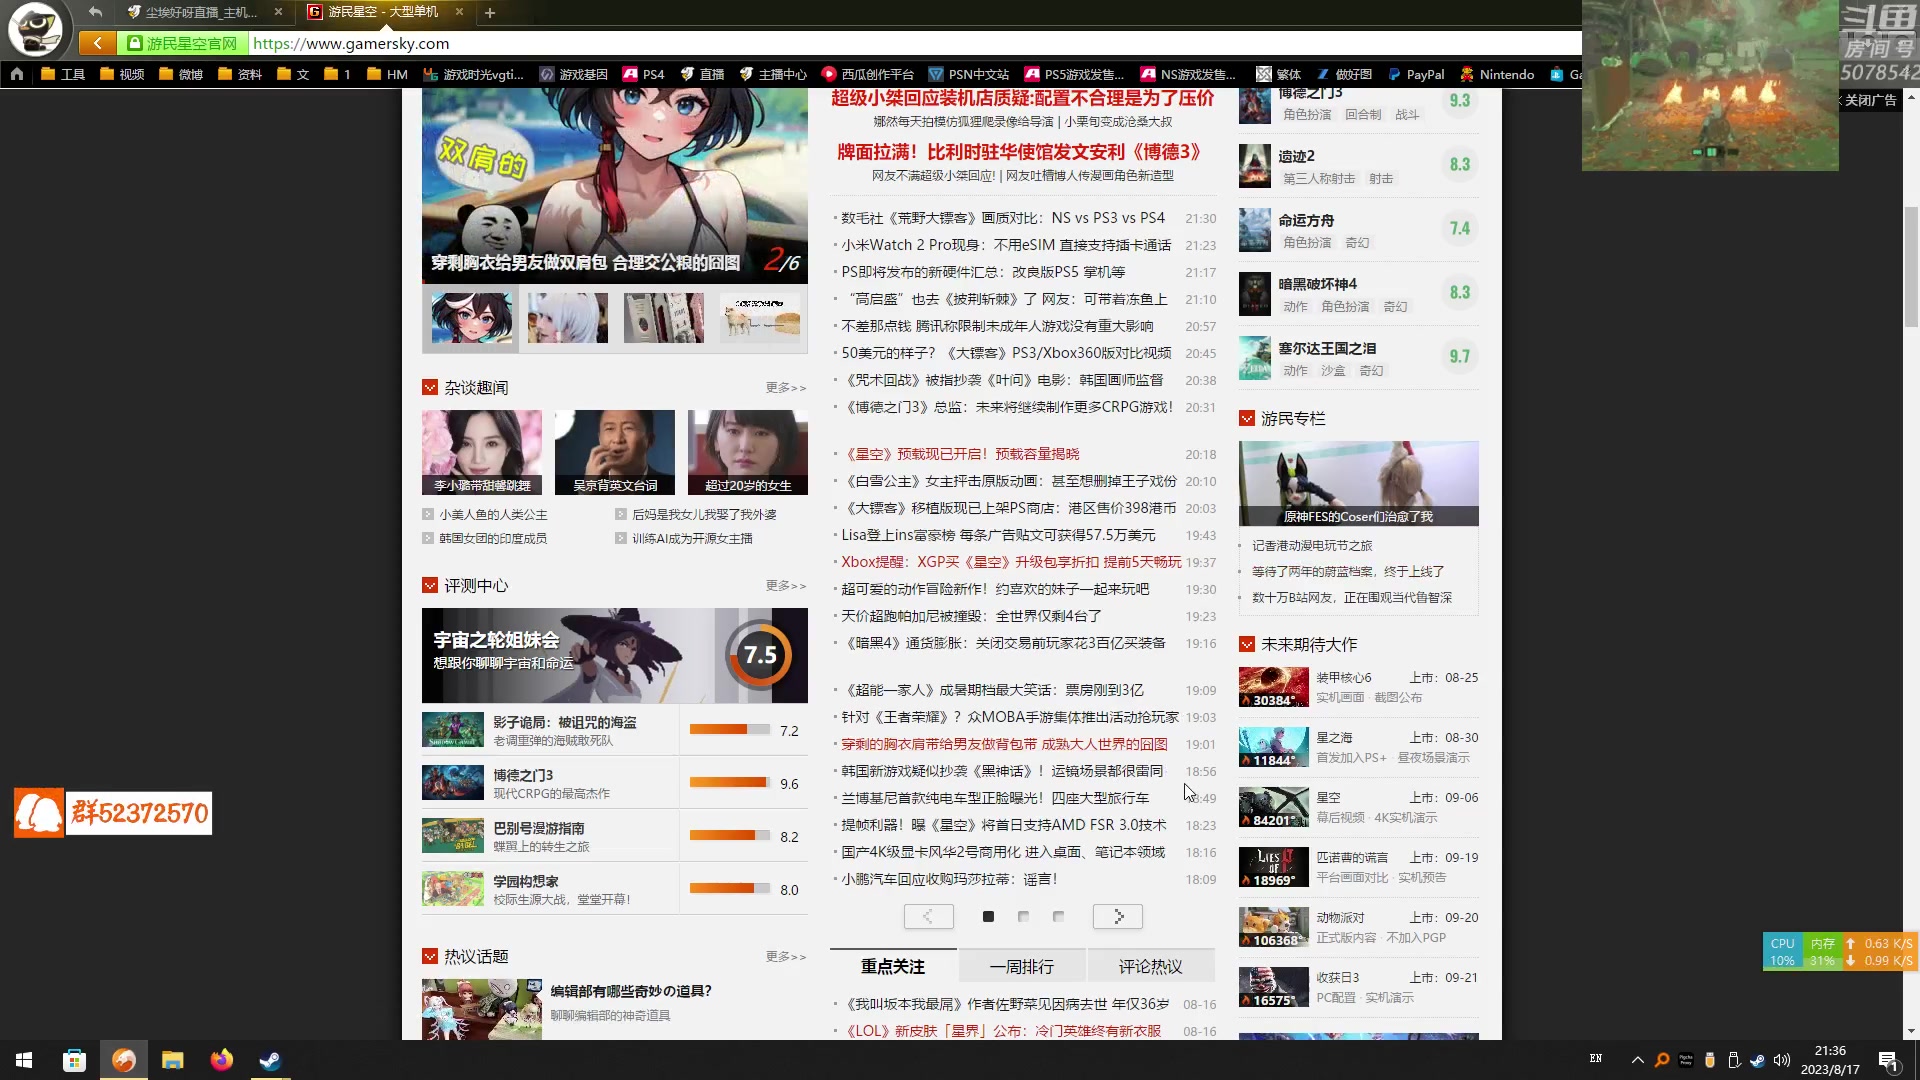Select the third news pagination dot
Viewport: 1920px width, 1080px height.
click(1058, 916)
